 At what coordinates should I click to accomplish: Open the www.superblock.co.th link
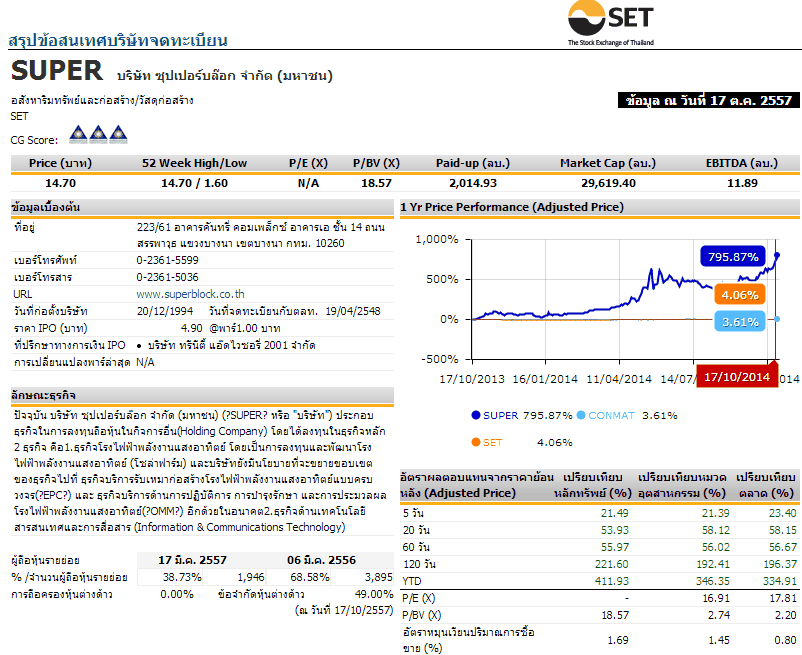coord(190,294)
